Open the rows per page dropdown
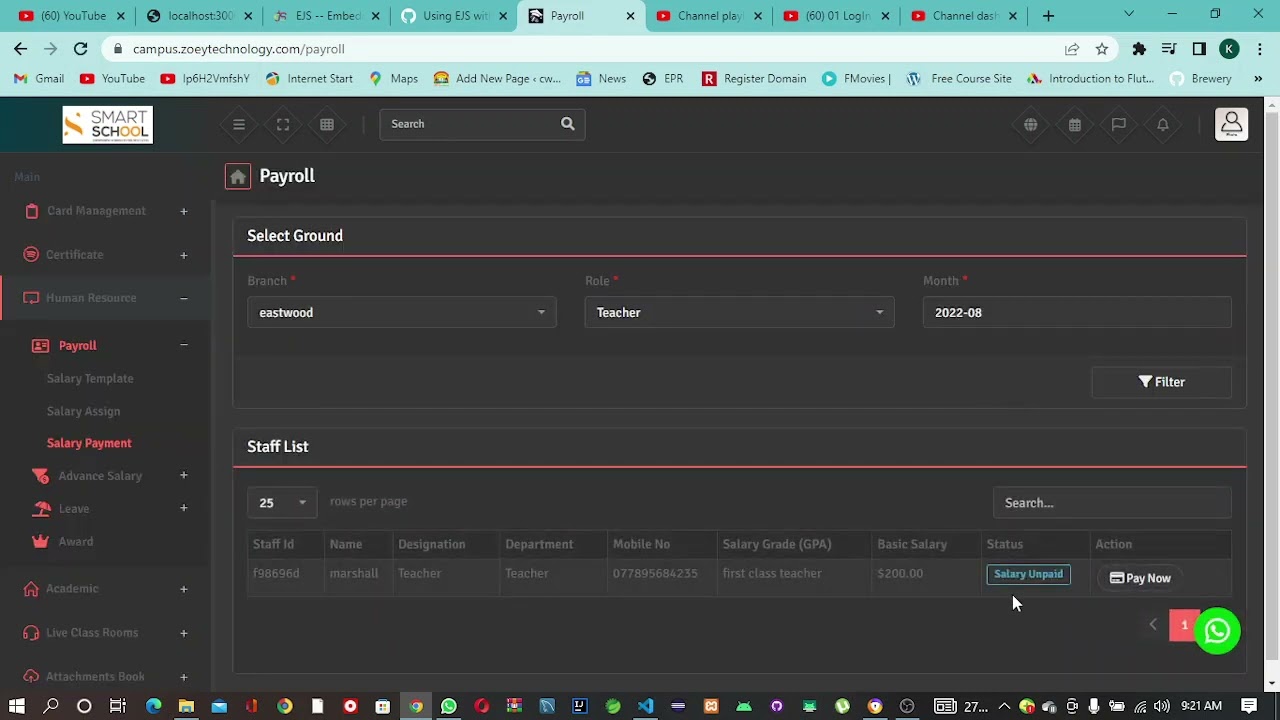Image resolution: width=1280 pixels, height=720 pixels. pyautogui.click(x=282, y=502)
